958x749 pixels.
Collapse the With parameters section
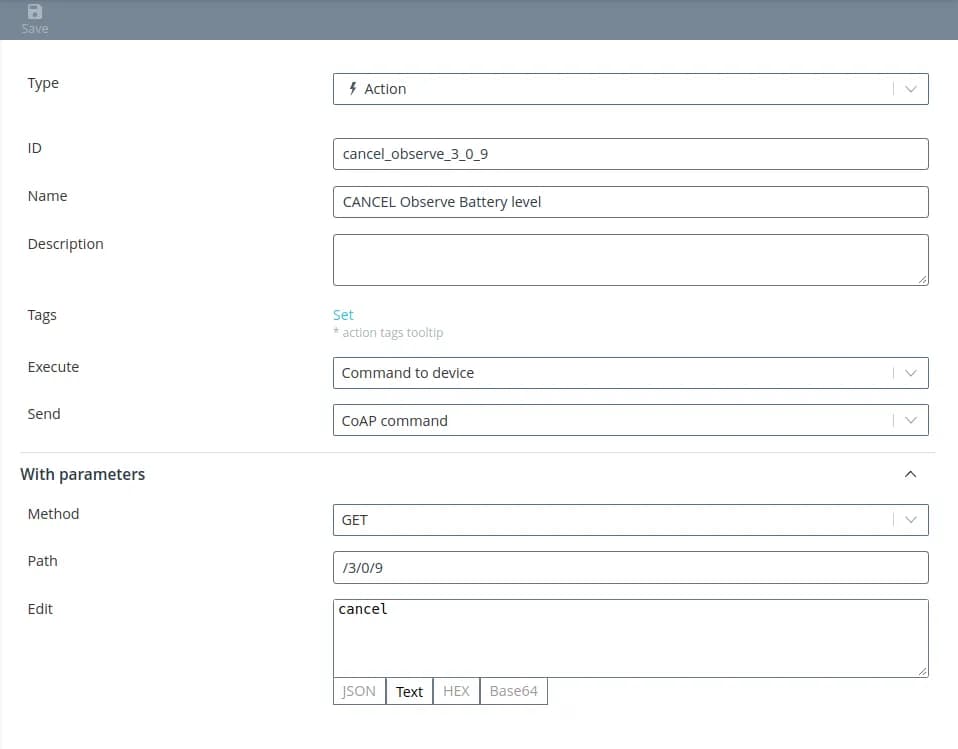click(910, 474)
